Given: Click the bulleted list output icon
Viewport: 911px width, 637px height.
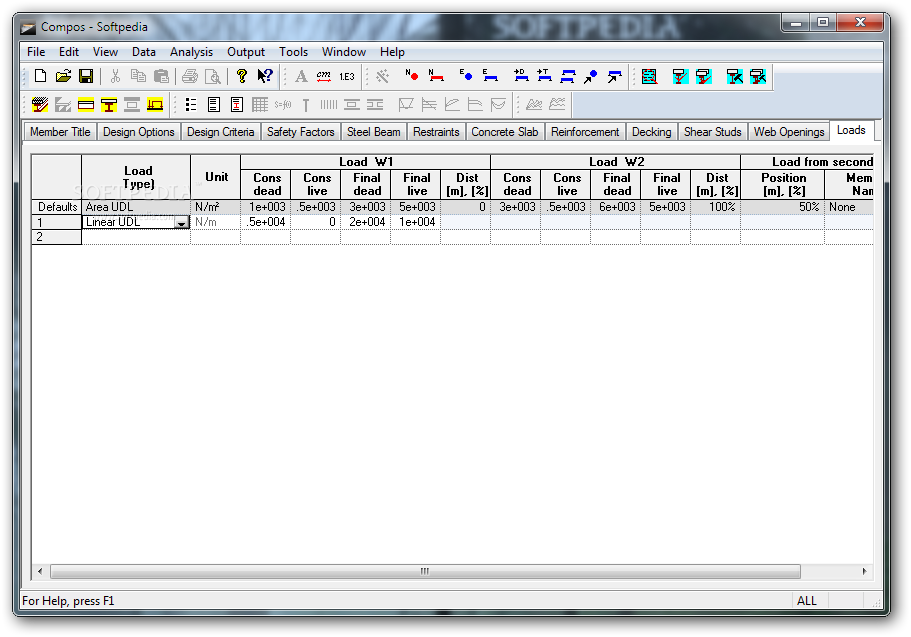Looking at the screenshot, I should pyautogui.click(x=191, y=105).
